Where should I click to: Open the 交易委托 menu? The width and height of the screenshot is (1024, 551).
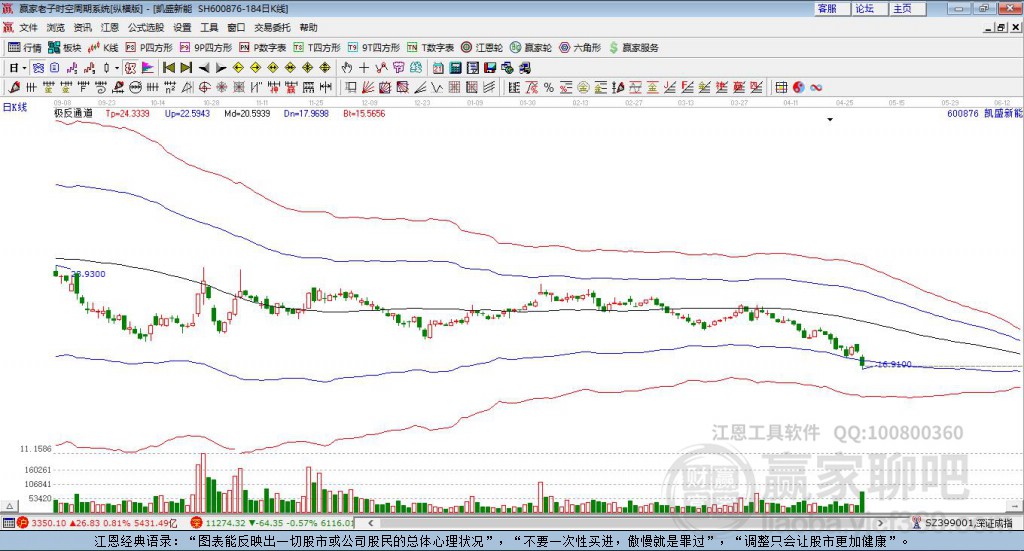(272, 27)
